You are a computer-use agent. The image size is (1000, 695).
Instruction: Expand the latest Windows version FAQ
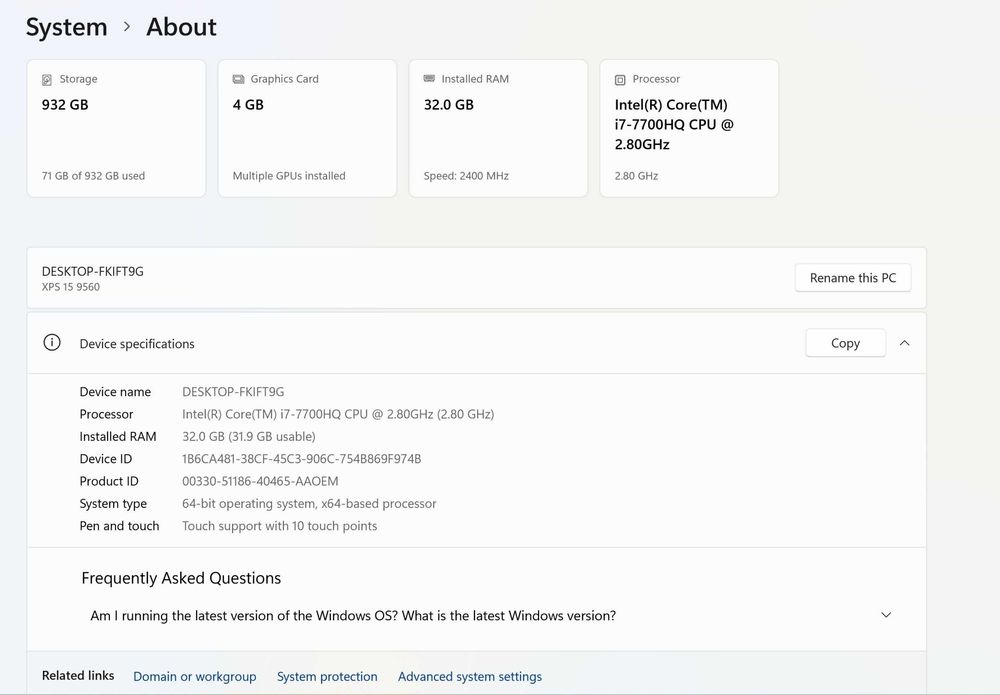coord(885,615)
